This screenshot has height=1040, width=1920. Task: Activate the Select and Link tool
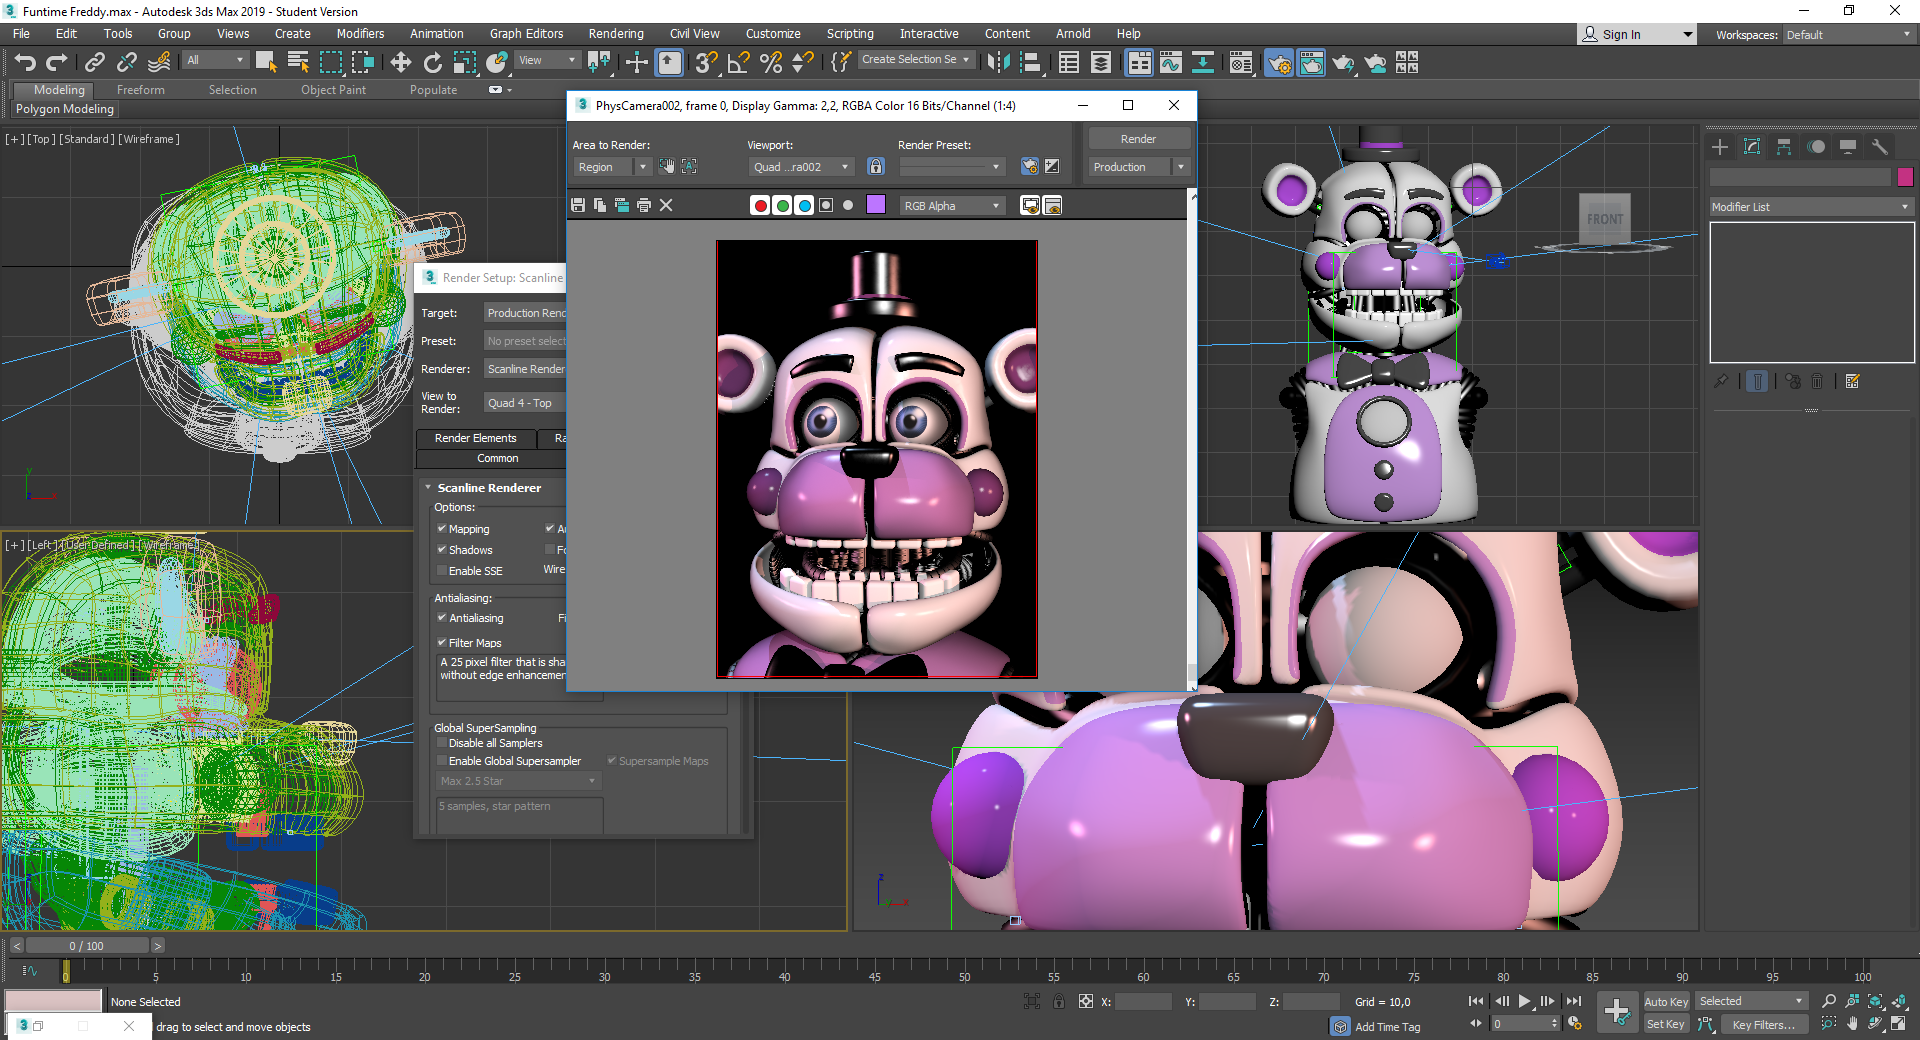coord(94,63)
